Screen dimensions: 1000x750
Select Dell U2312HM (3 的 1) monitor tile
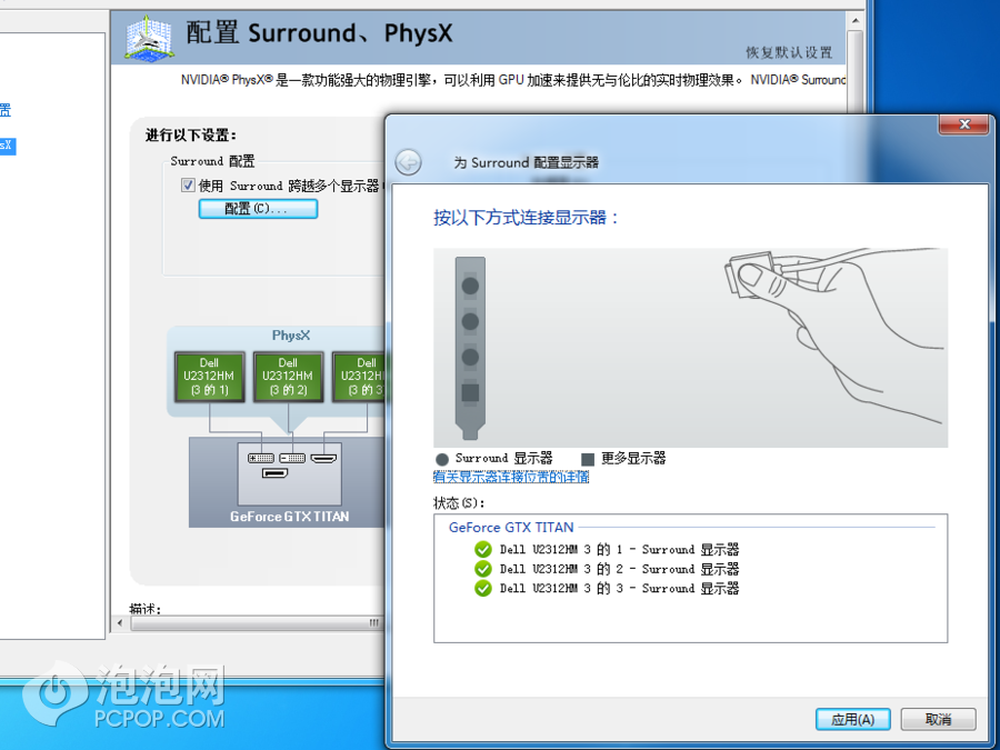tap(209, 376)
